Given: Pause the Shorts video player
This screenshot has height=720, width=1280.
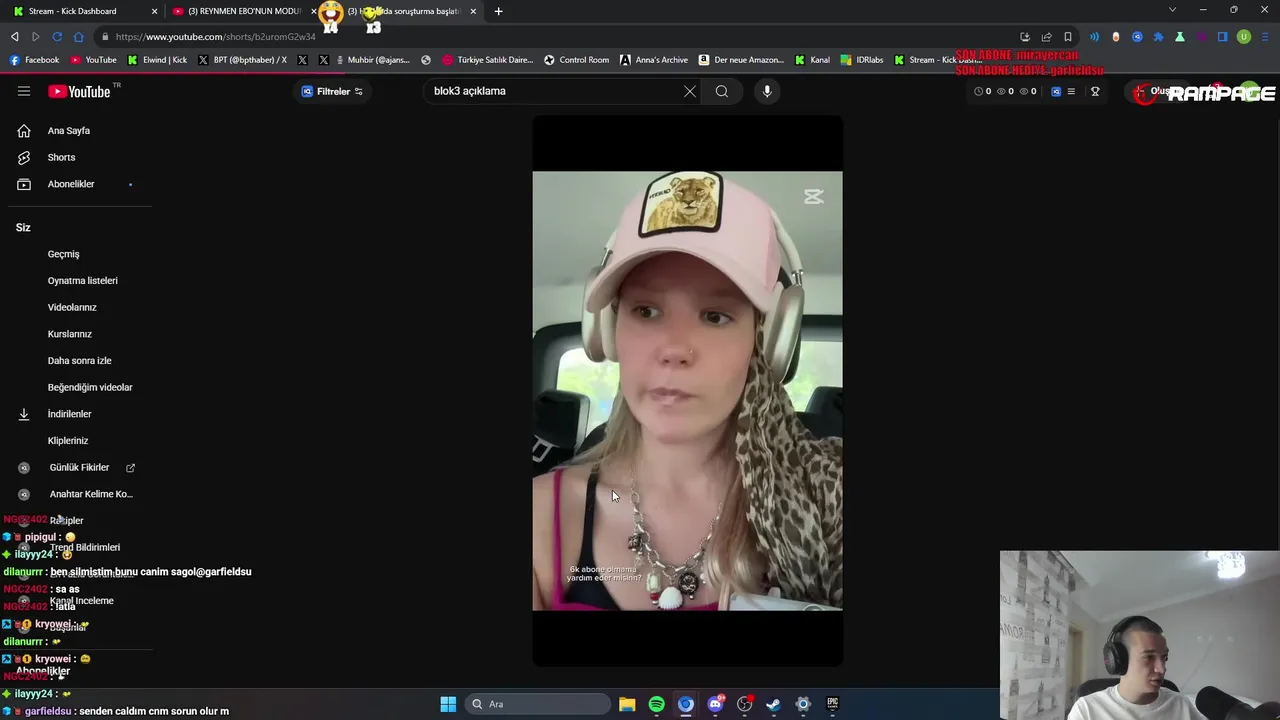Looking at the screenshot, I should pyautogui.click(x=687, y=391).
